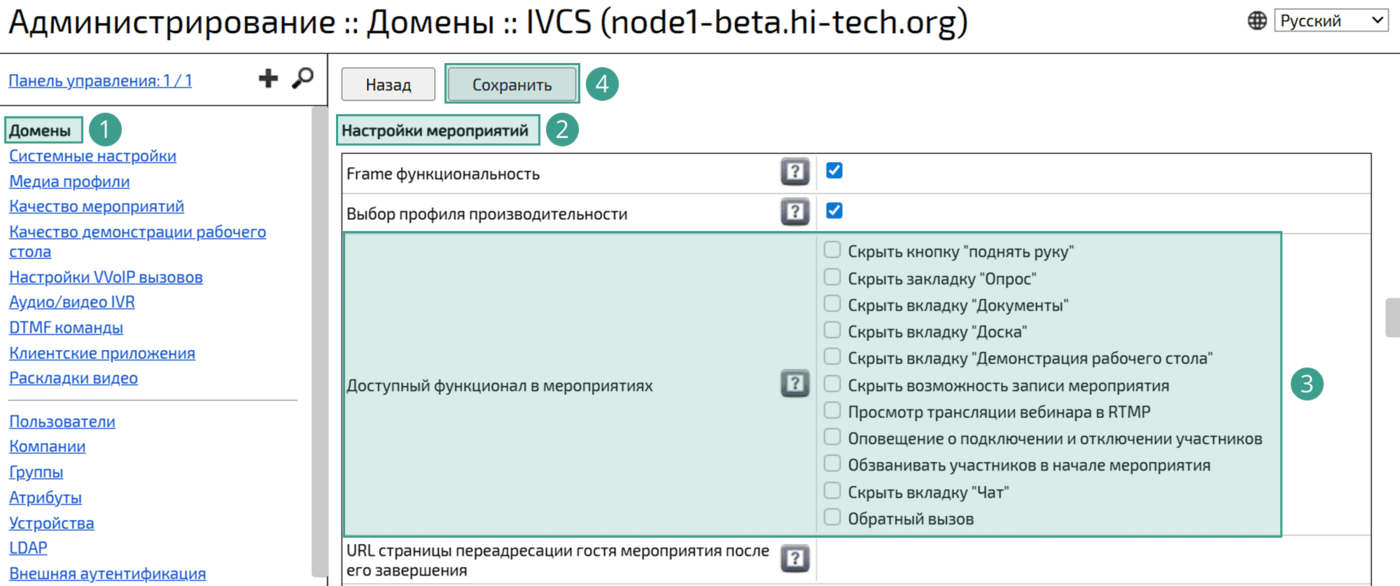Open Системные настройки in the sidebar

(92, 156)
